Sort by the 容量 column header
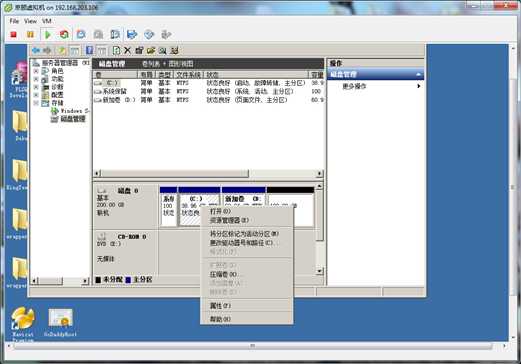 point(316,75)
